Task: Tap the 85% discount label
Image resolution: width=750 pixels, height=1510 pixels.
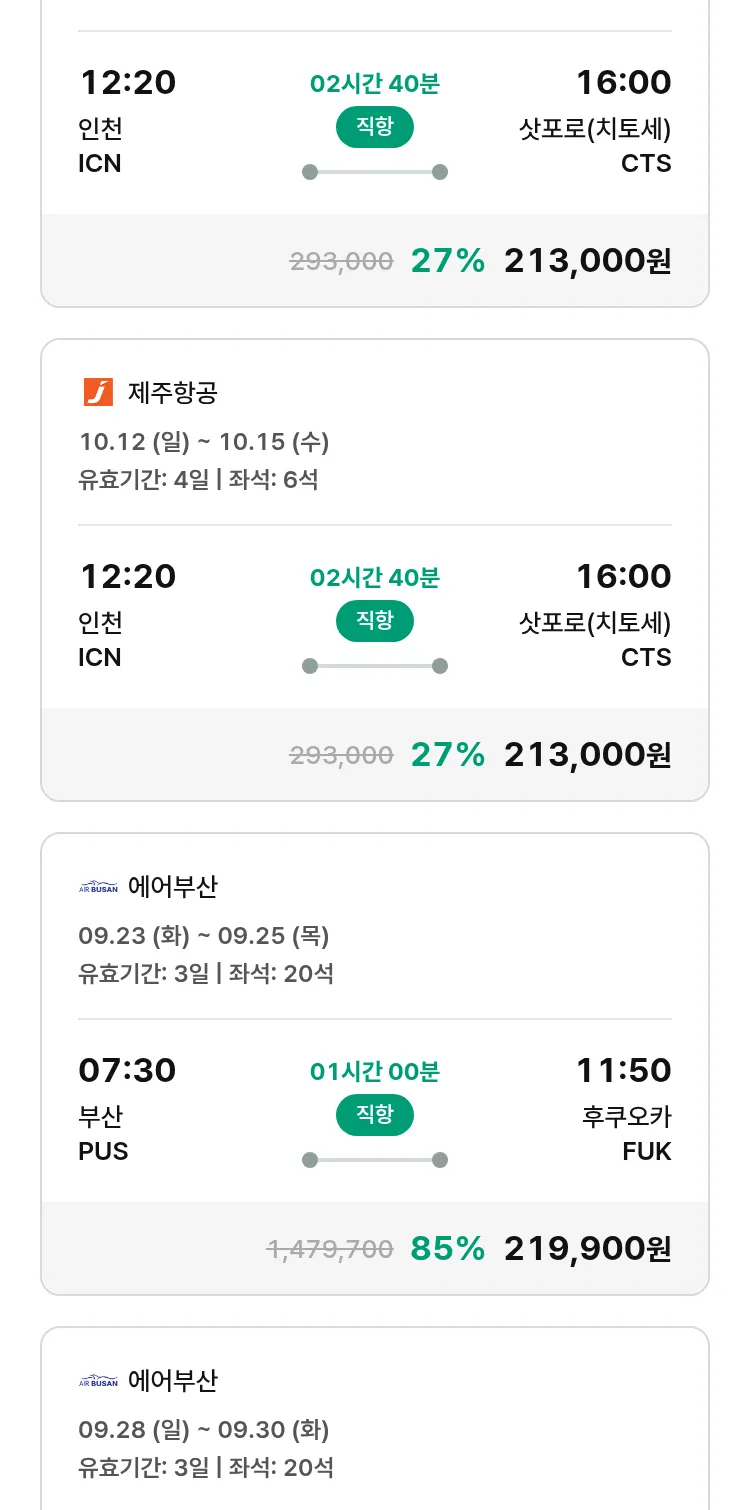Action: [447, 1248]
